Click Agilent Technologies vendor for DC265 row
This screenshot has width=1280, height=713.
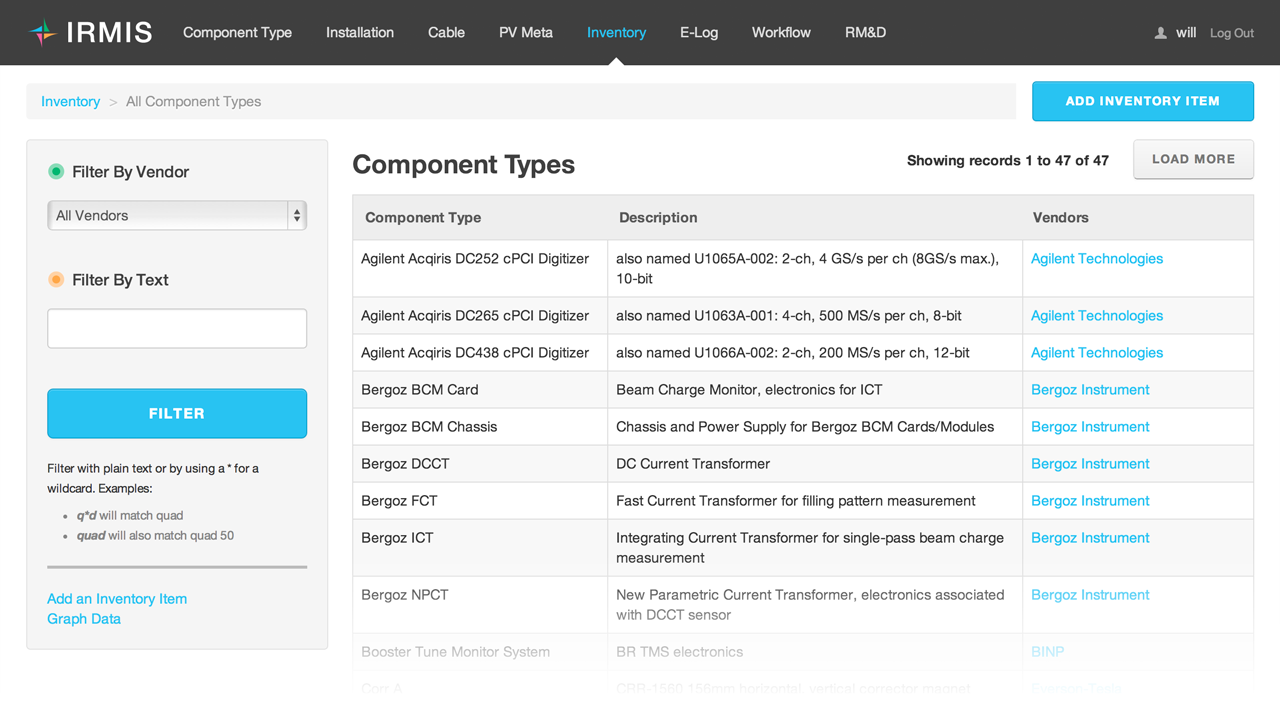1097,316
